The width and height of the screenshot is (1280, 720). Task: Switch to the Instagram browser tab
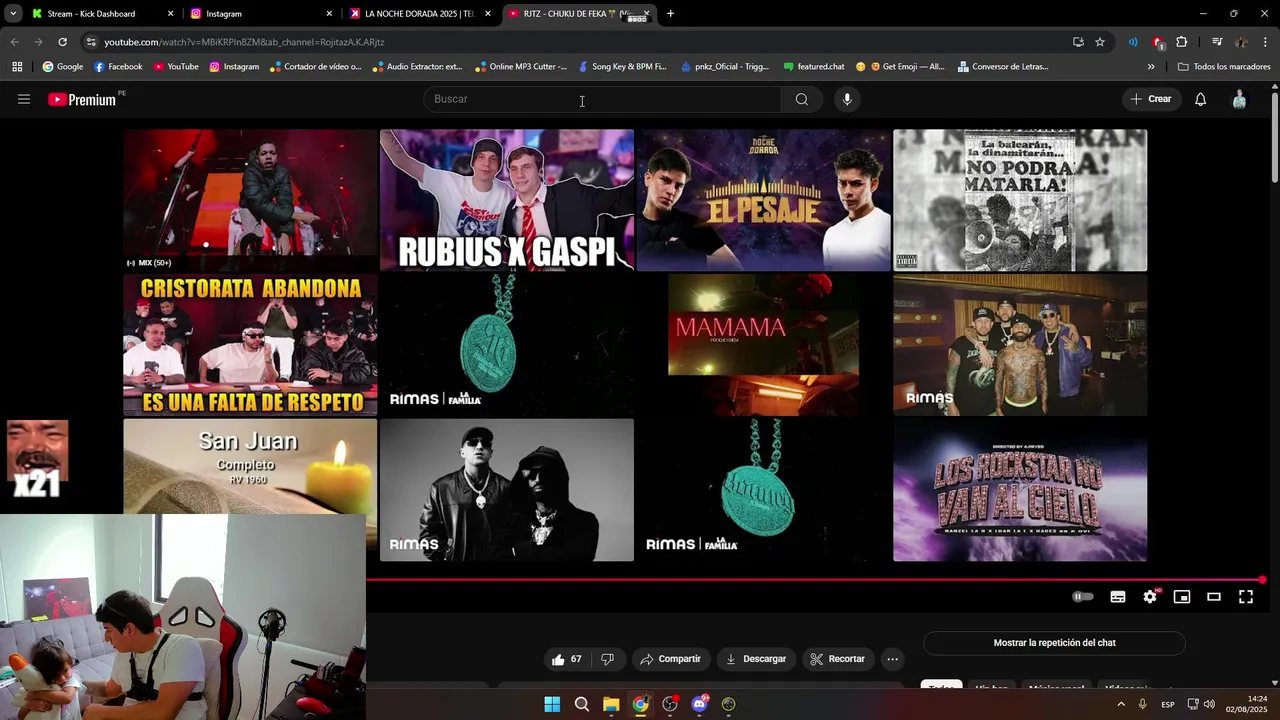tap(260, 14)
